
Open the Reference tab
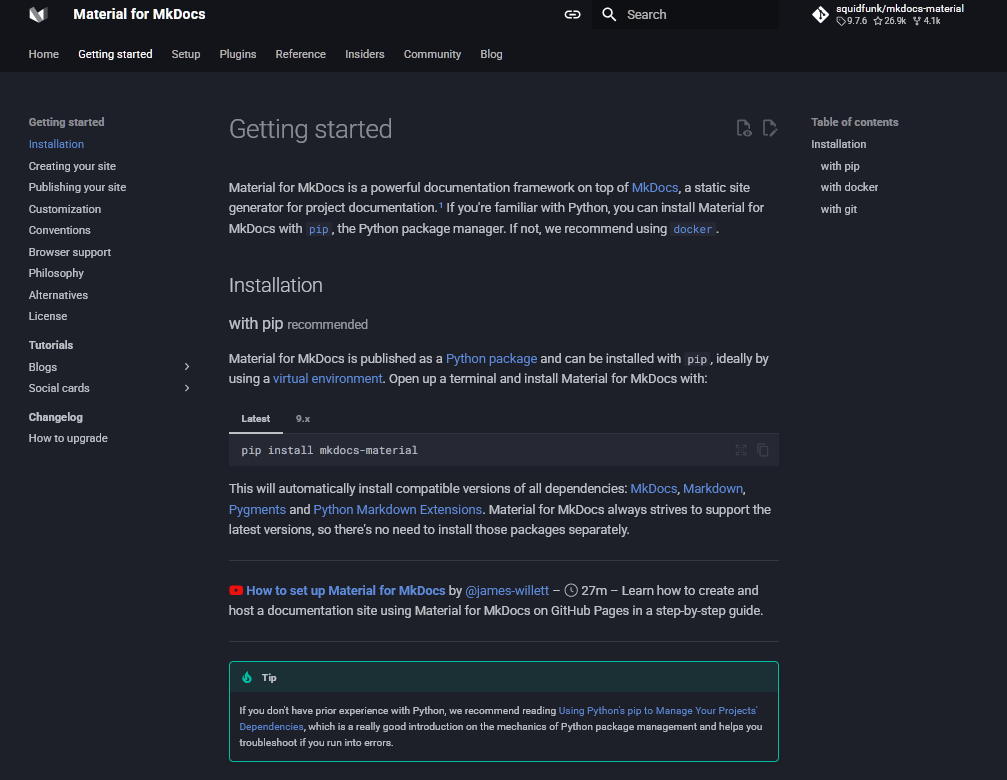[301, 54]
